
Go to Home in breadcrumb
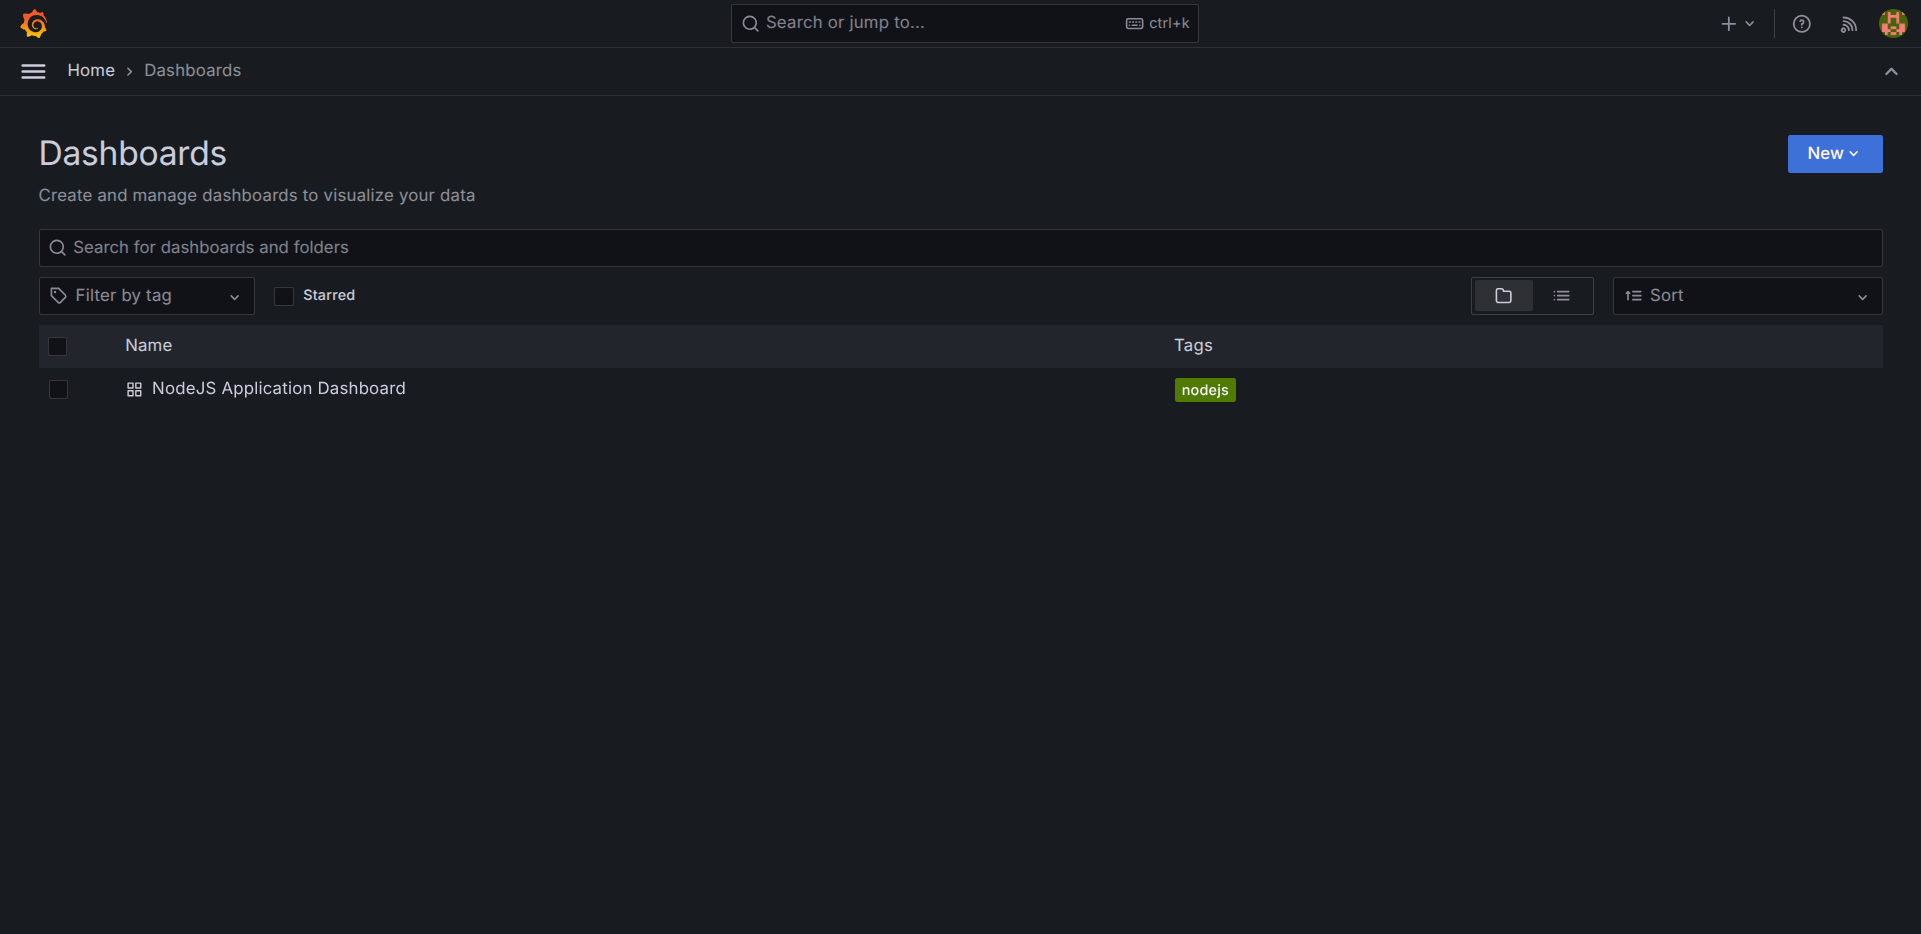tap(91, 71)
